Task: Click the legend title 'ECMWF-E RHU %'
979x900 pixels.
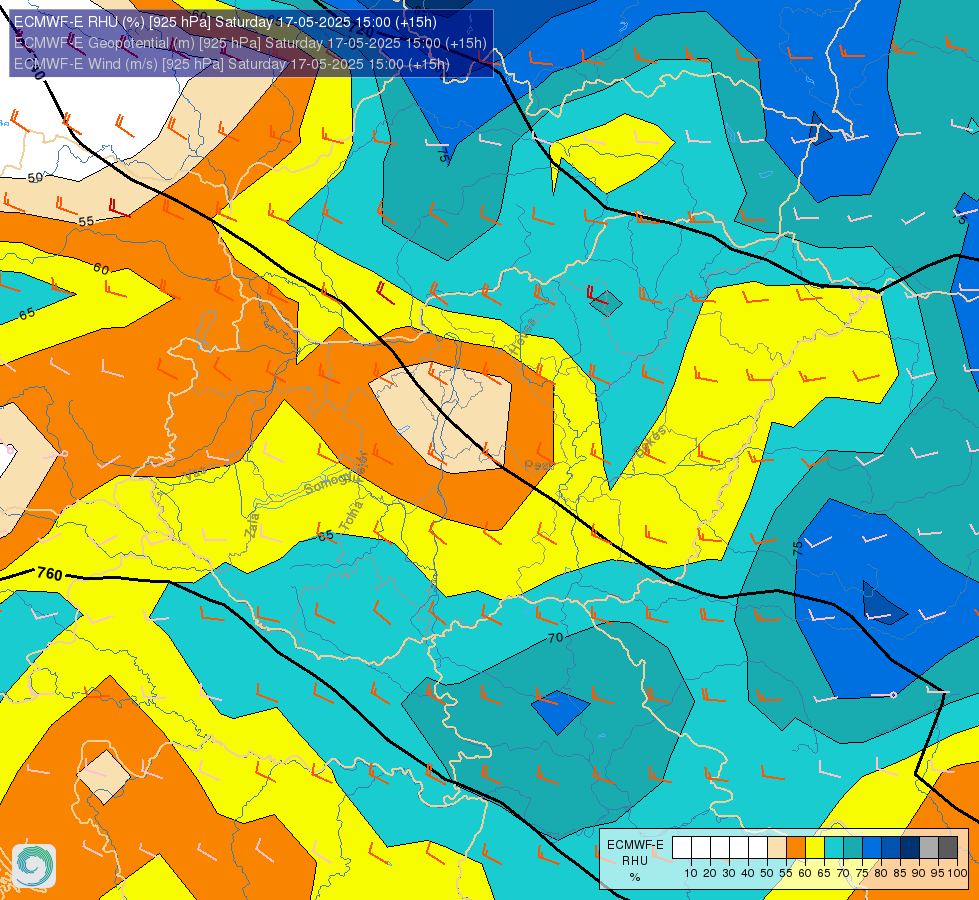Action: tap(635, 861)
